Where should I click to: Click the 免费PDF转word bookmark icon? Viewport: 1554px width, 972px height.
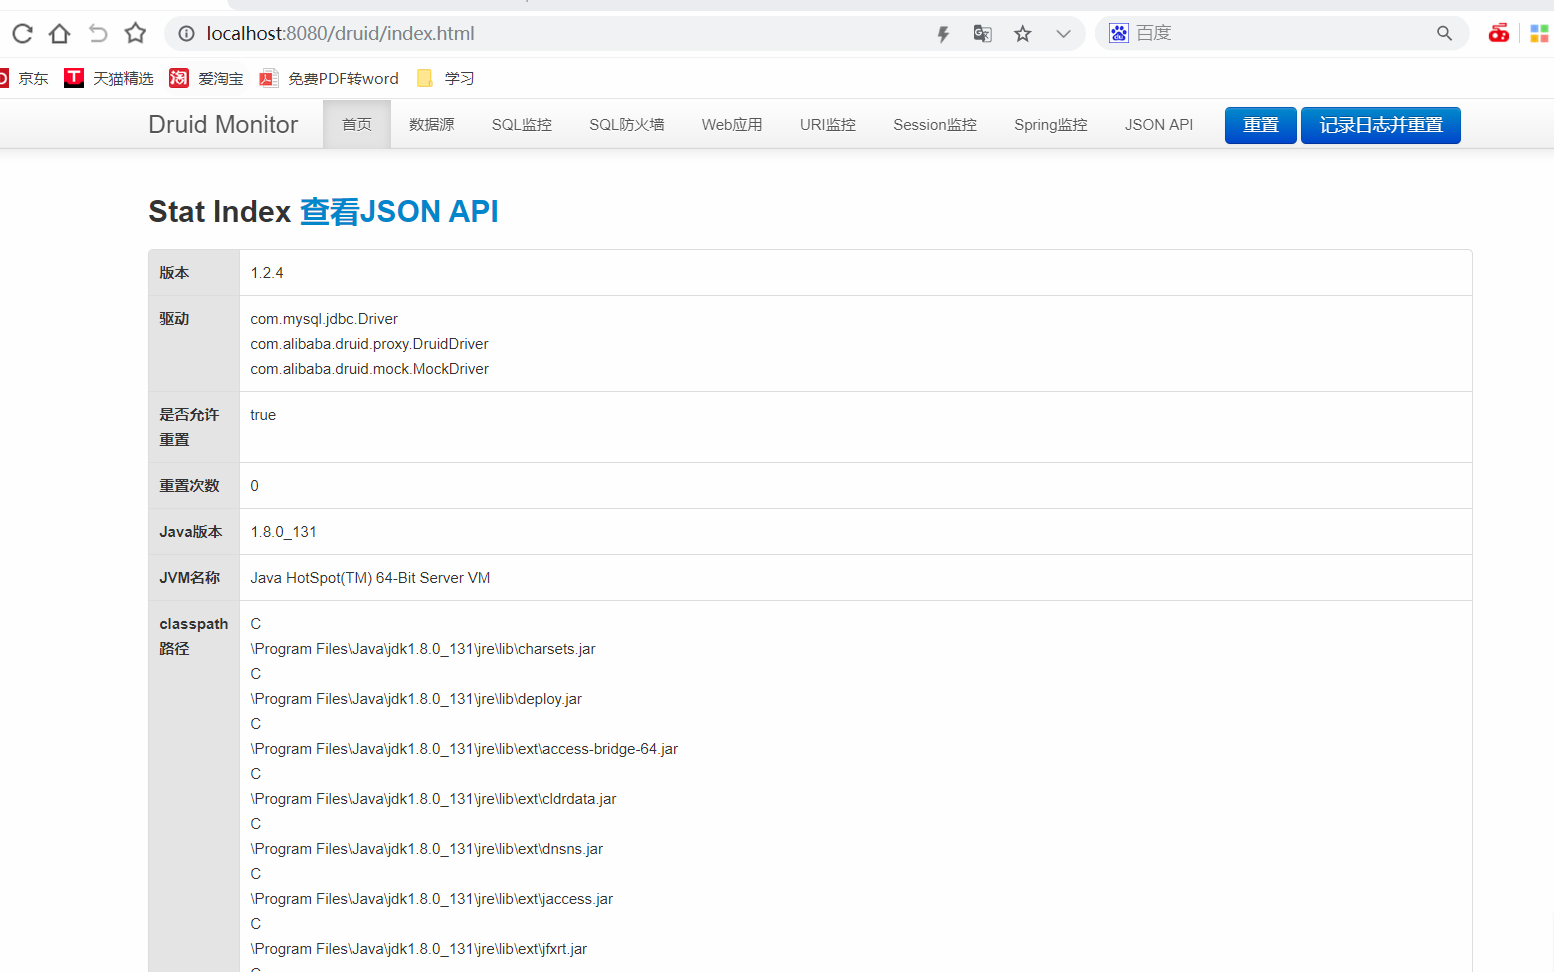click(267, 77)
